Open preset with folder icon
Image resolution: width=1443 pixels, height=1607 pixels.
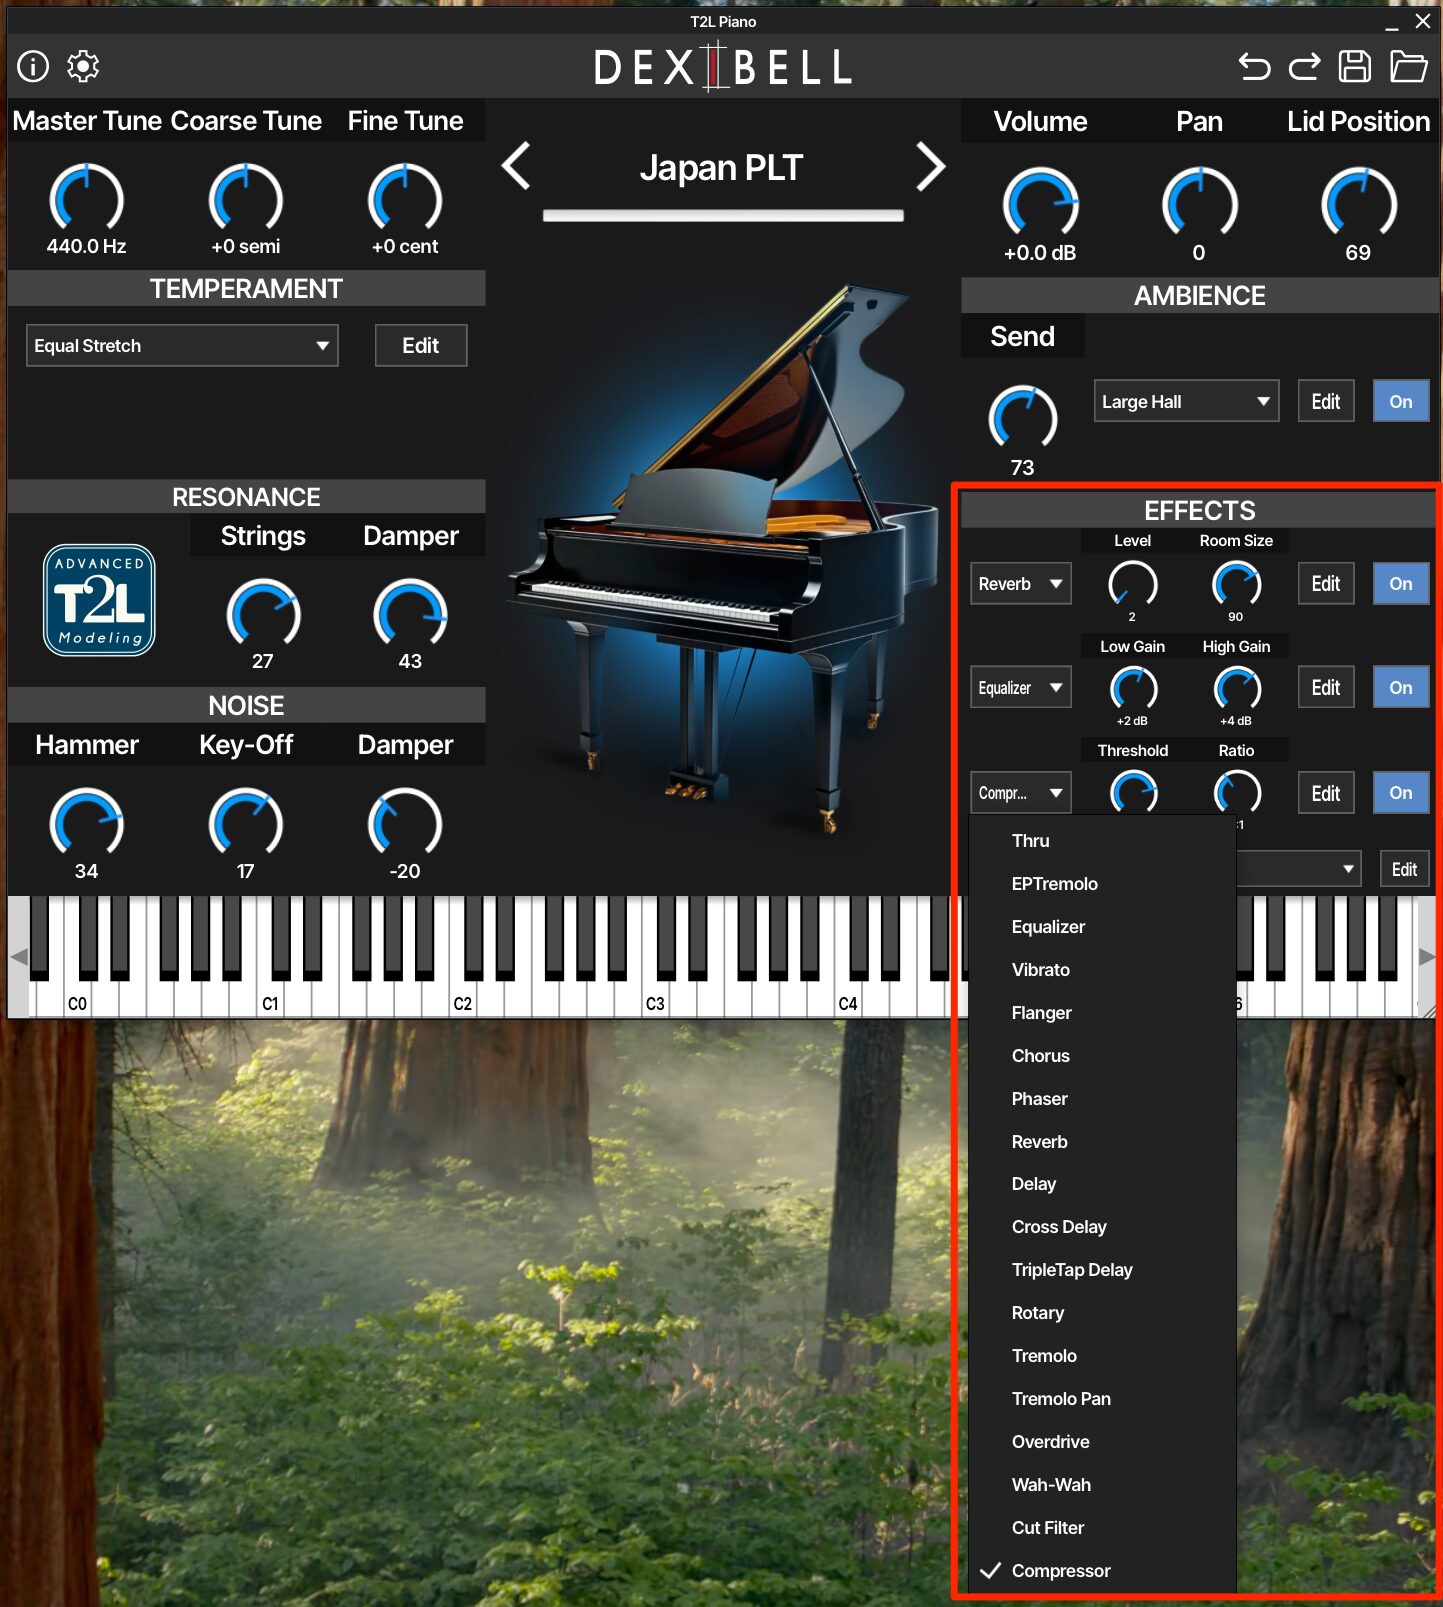[1408, 67]
